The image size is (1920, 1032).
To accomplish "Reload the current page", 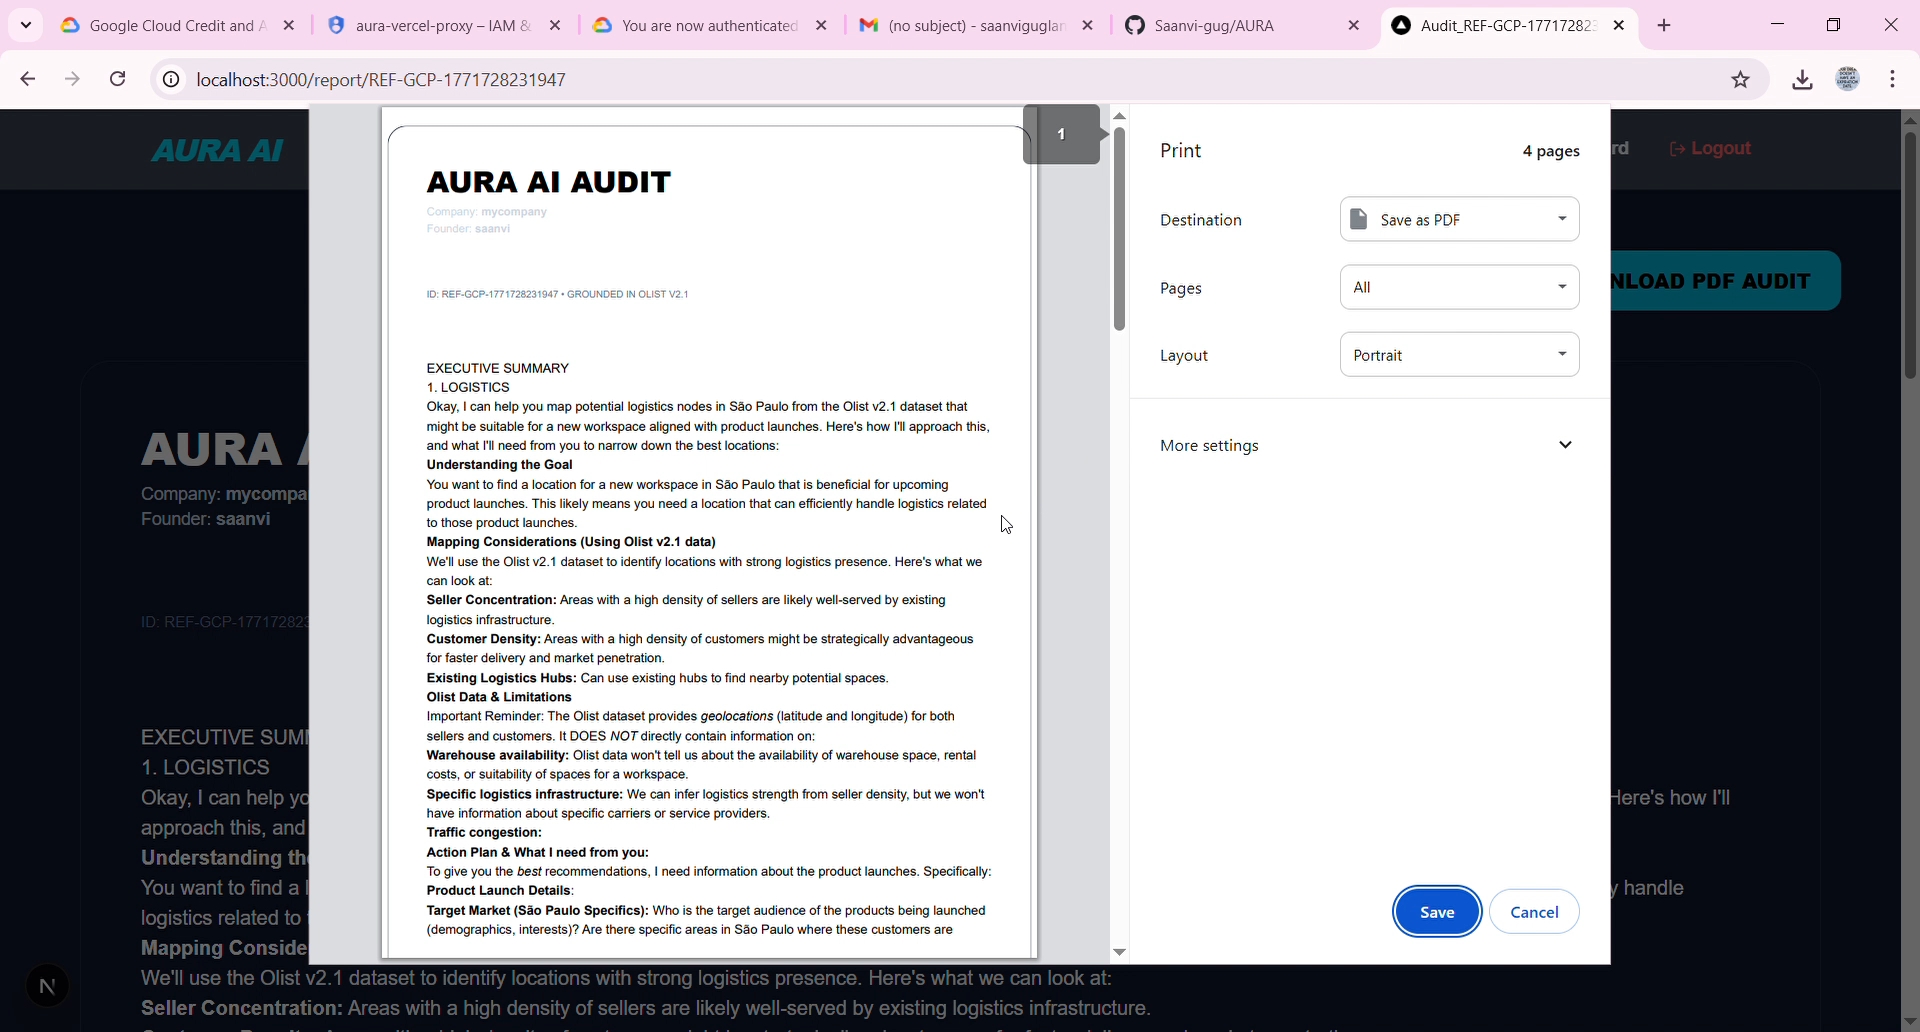I will (x=118, y=79).
